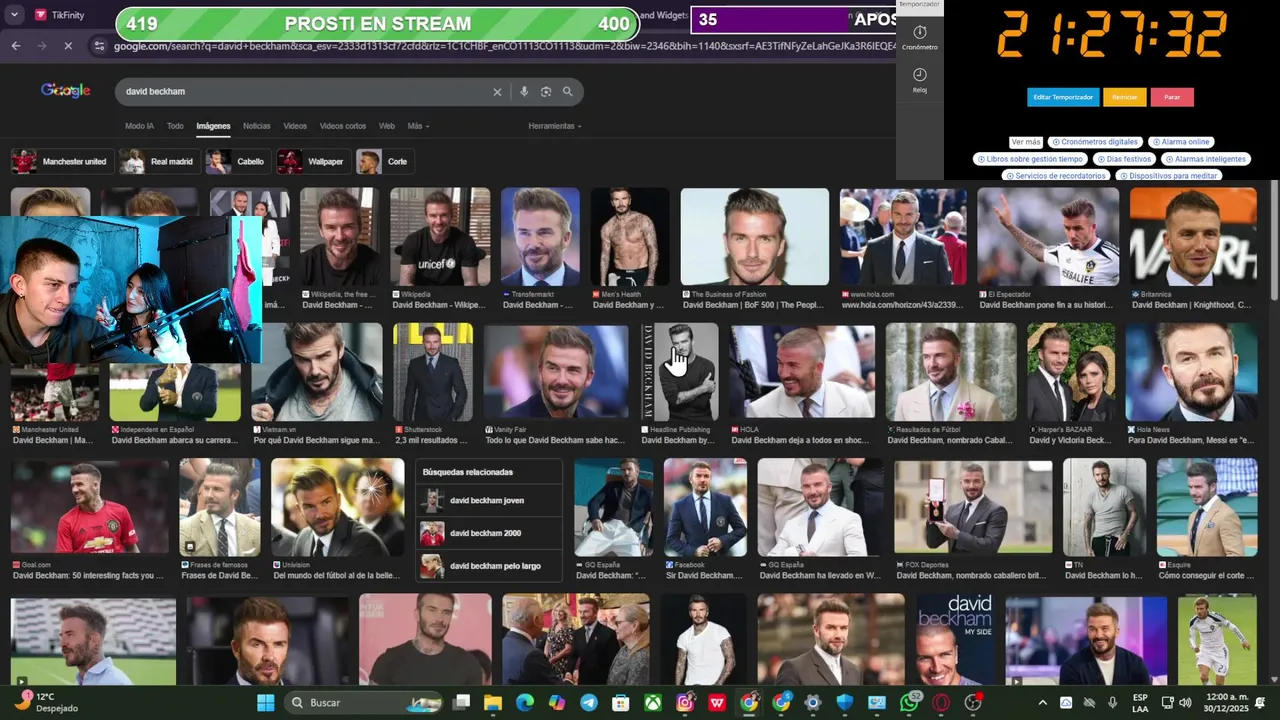Click the Reiniciar timer button
The height and width of the screenshot is (720, 1280).
[x=1125, y=97]
